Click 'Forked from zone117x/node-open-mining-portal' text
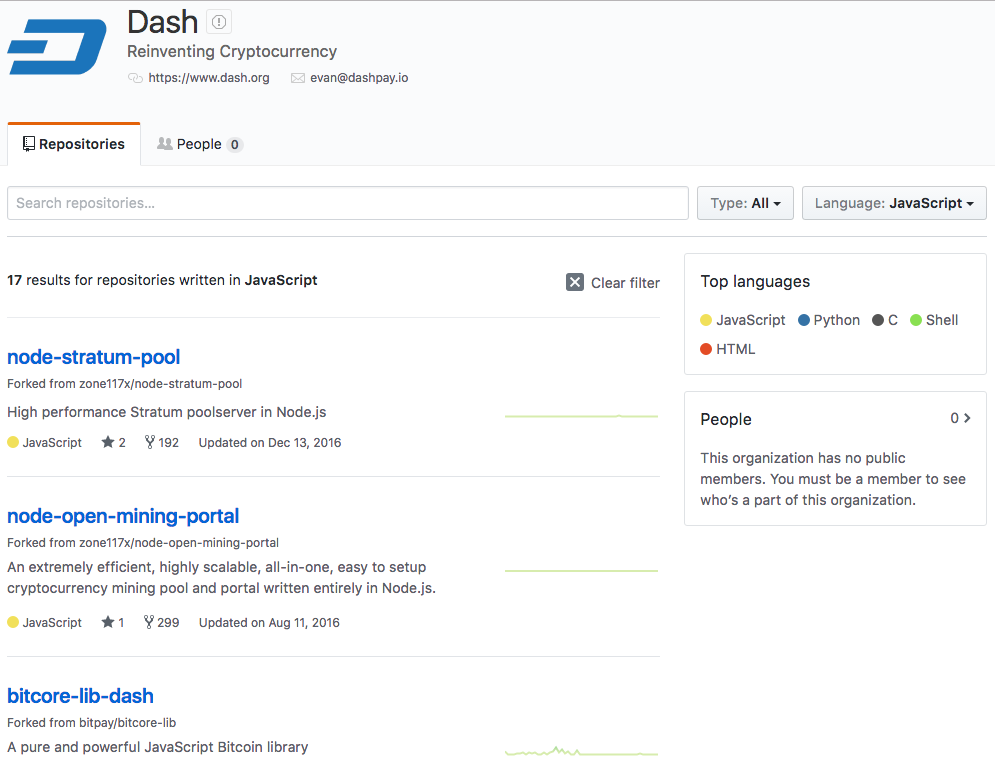 (143, 543)
